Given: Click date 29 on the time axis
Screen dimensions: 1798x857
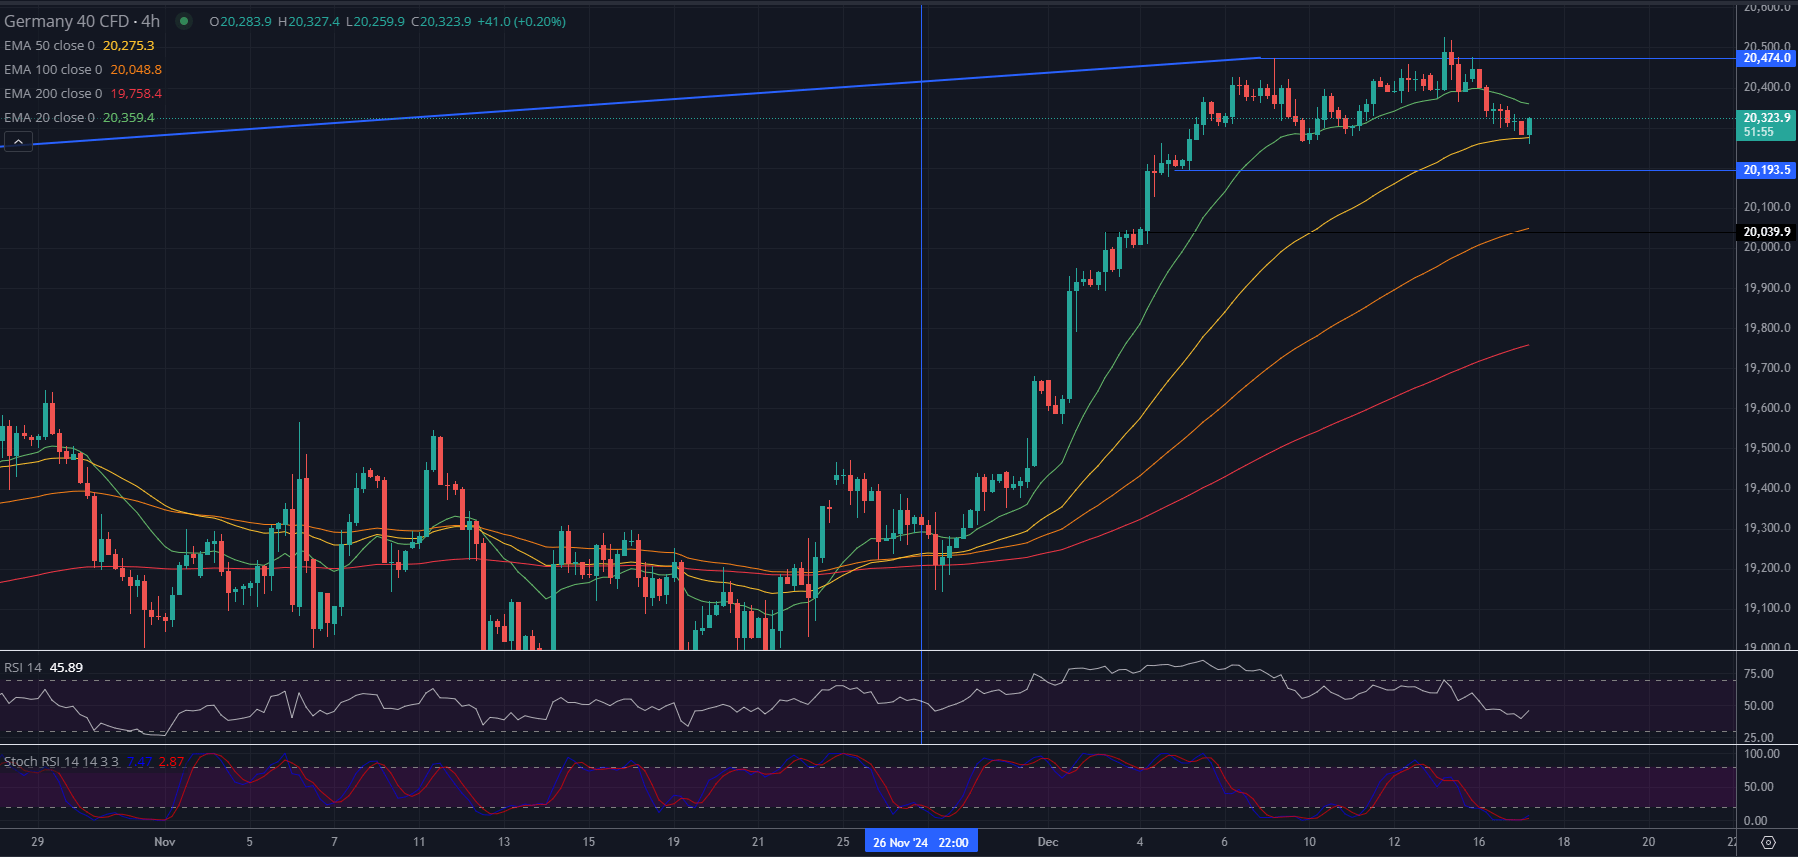Looking at the screenshot, I should (37, 842).
